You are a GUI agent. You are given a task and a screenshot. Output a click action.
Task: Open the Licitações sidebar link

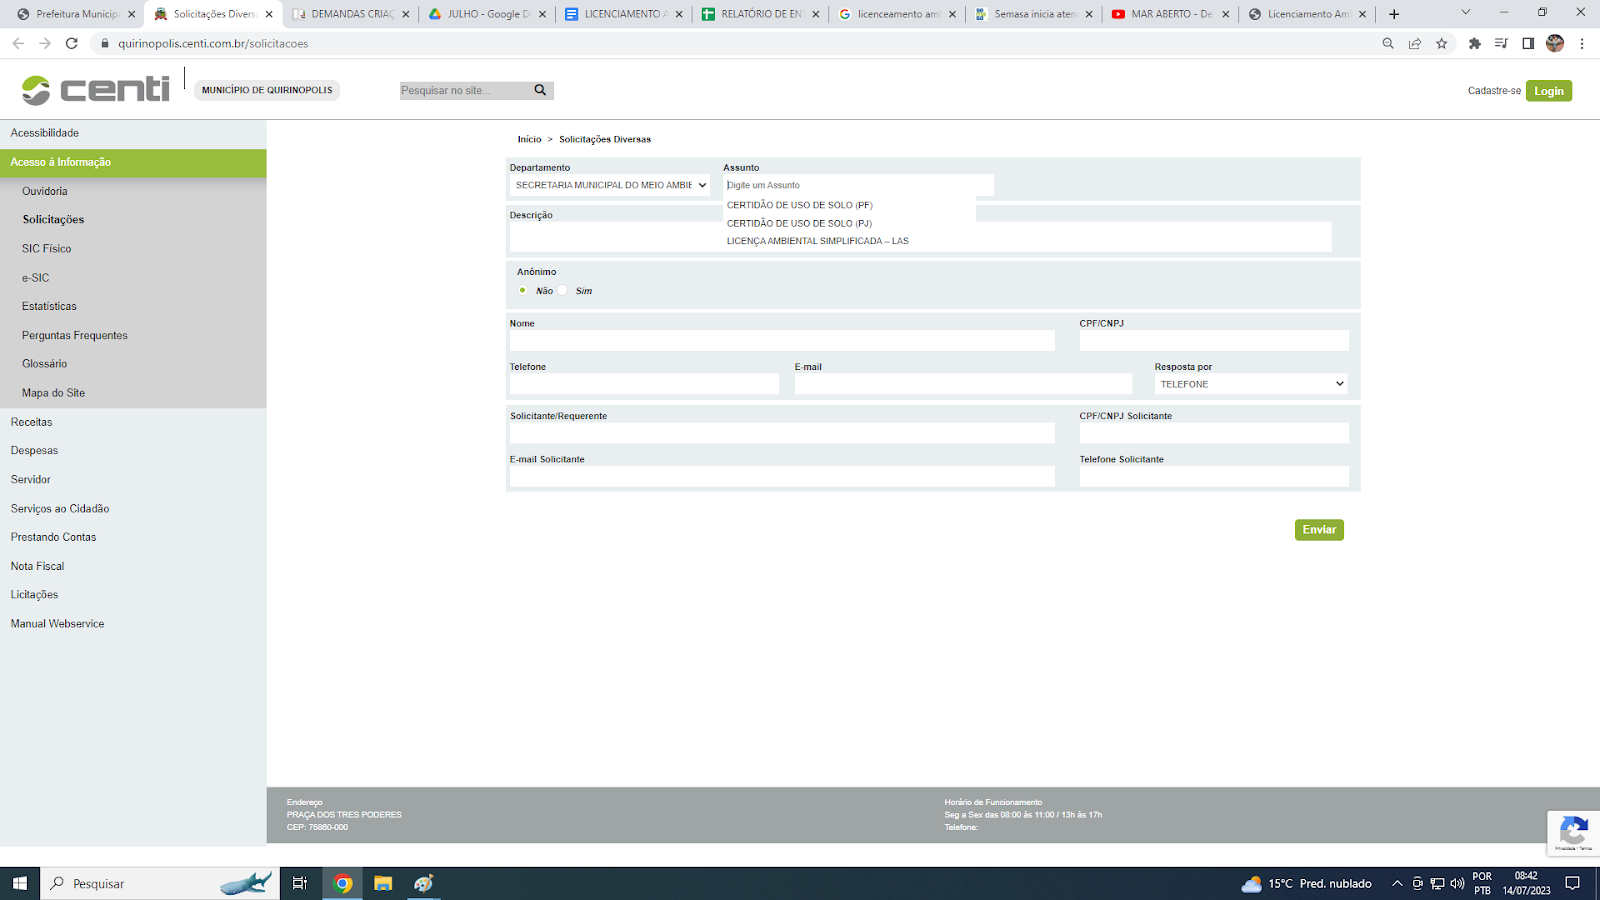pyautogui.click(x=34, y=594)
